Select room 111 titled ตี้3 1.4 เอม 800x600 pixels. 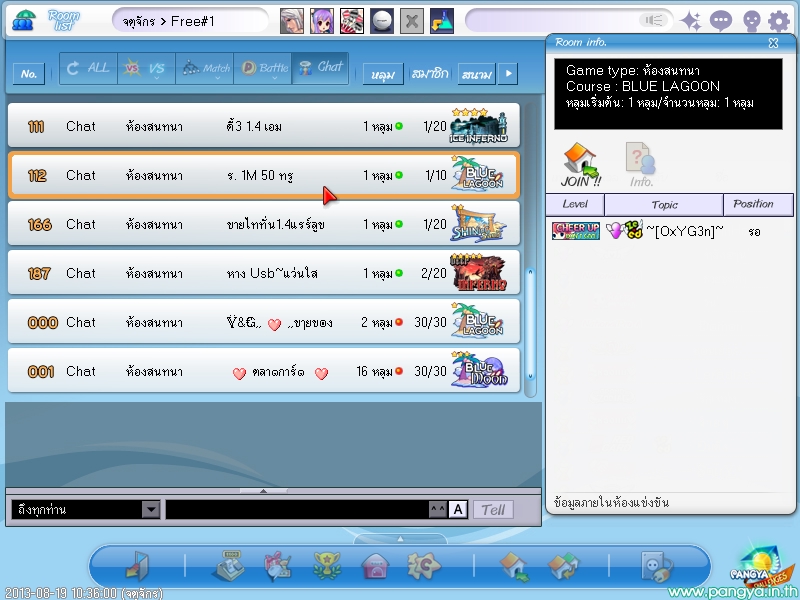coord(264,126)
